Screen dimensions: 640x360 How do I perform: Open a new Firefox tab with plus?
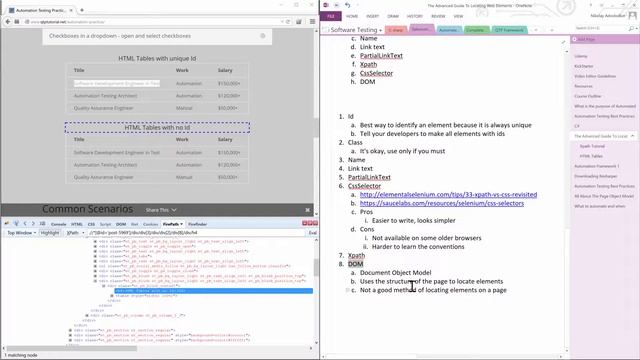pyautogui.click(x=82, y=10)
